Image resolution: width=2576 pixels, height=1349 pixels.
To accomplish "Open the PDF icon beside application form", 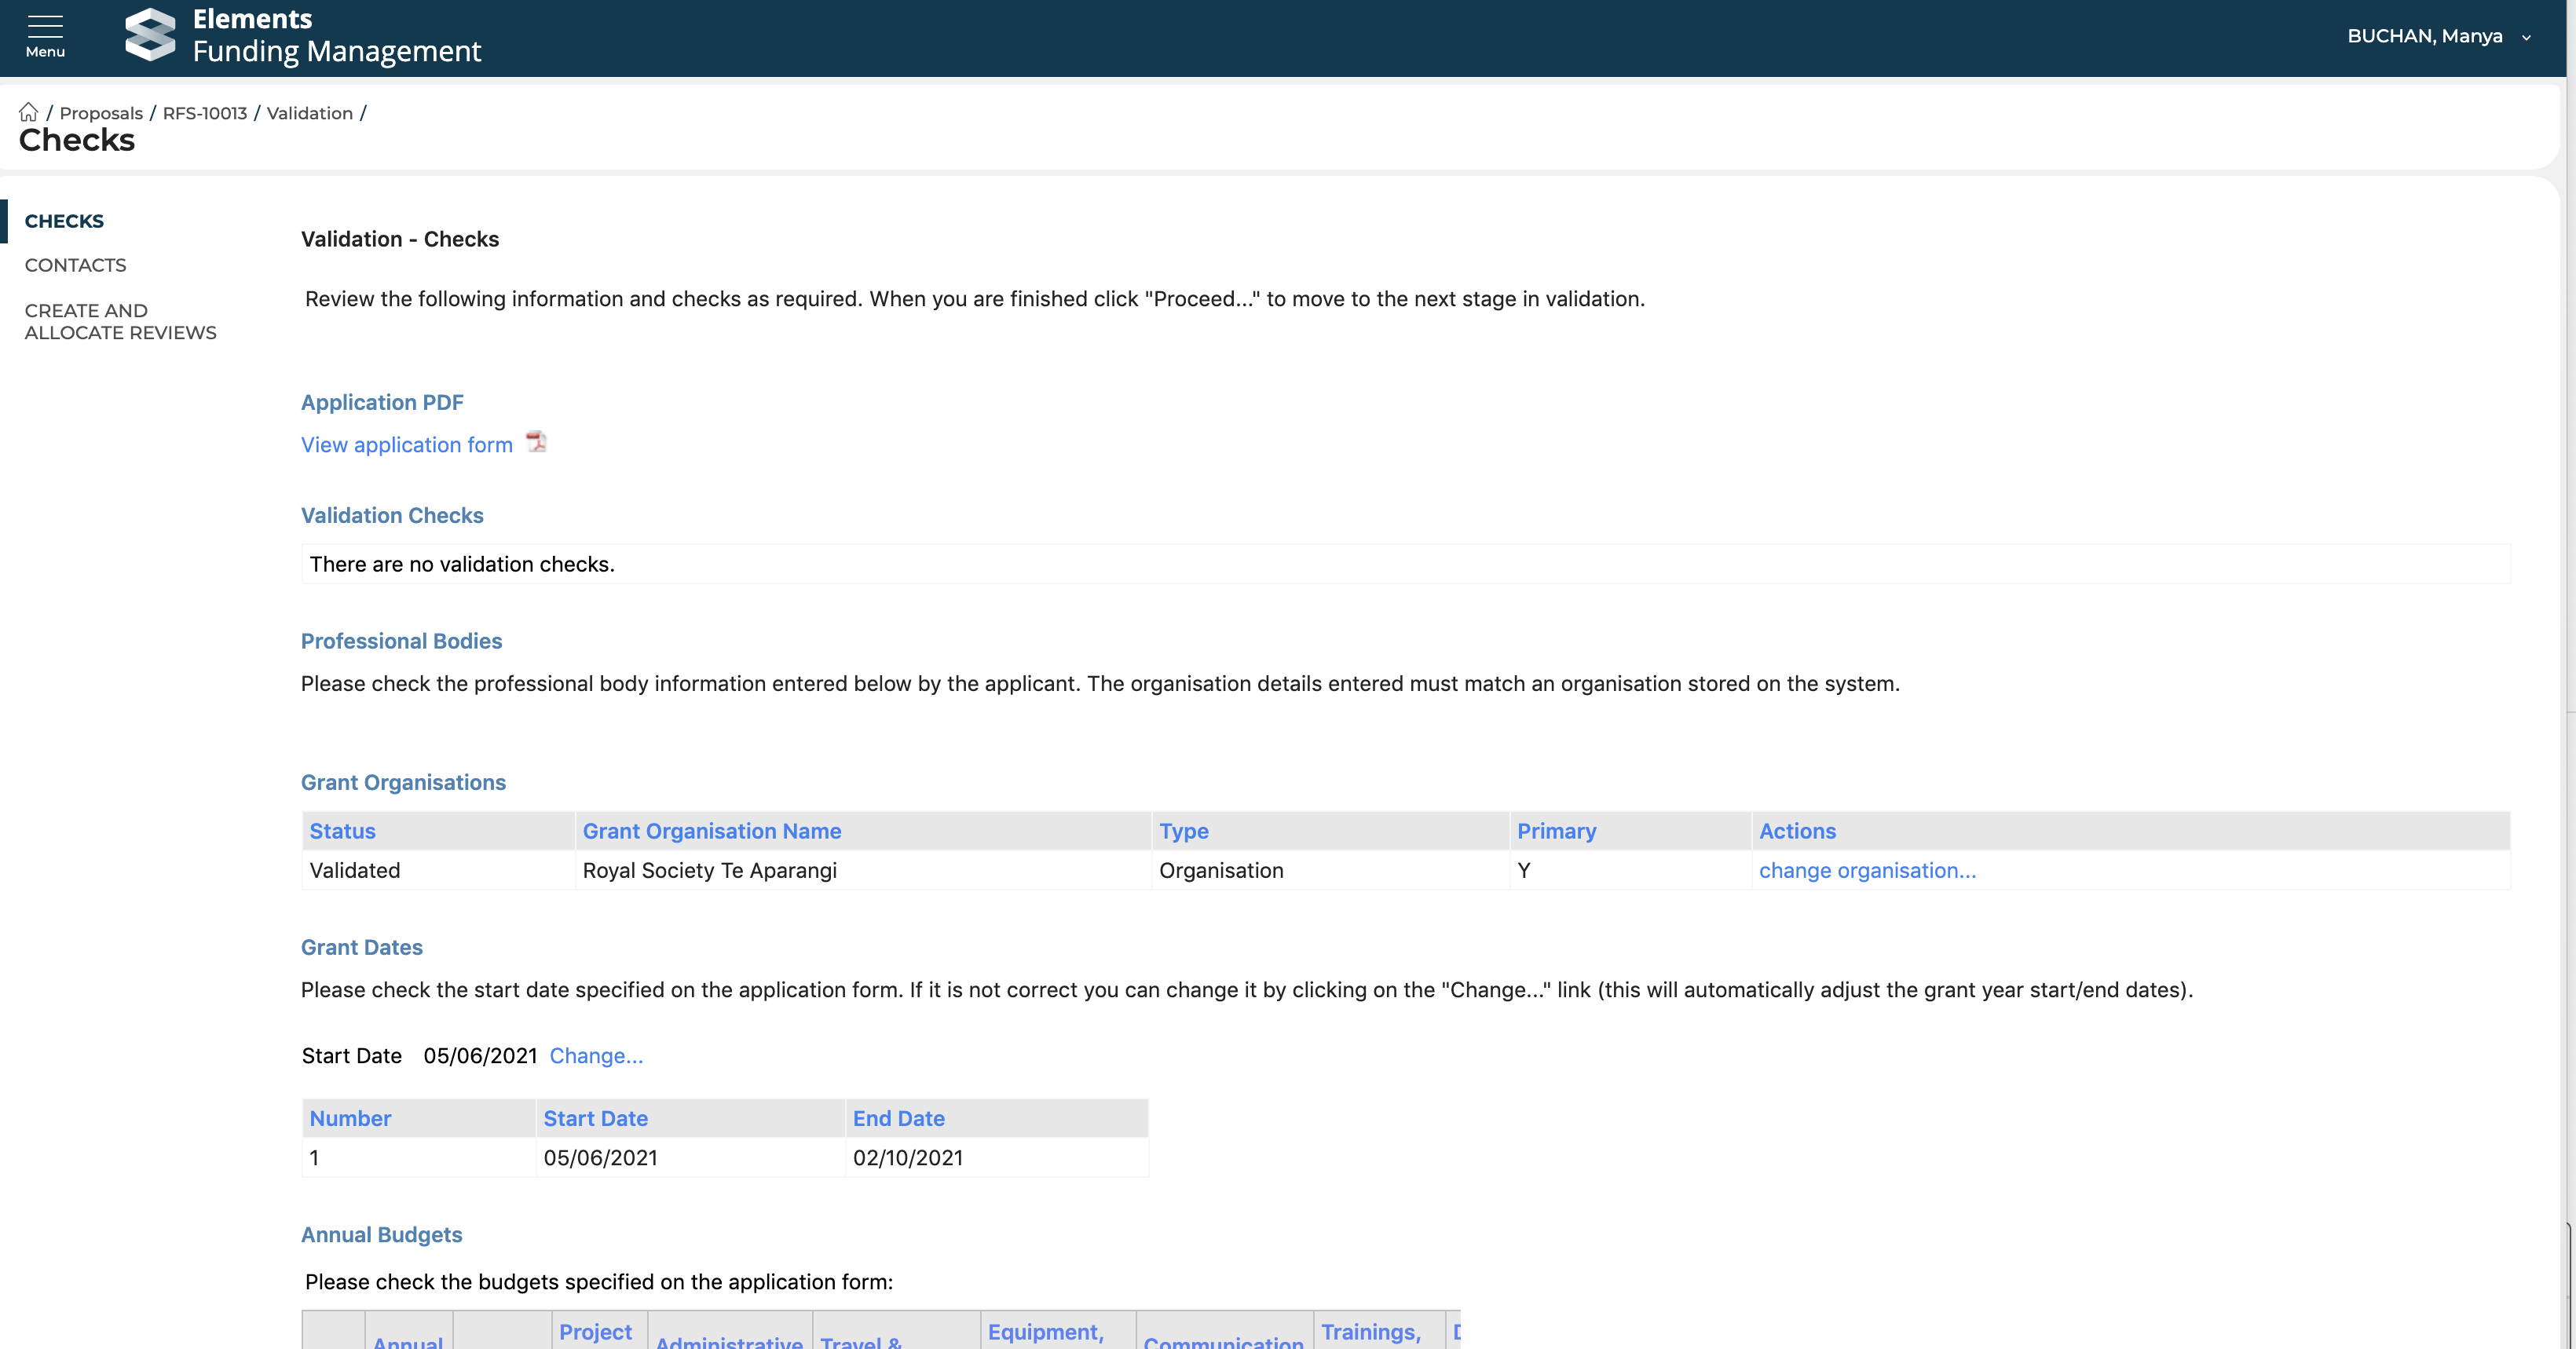I will point(536,442).
